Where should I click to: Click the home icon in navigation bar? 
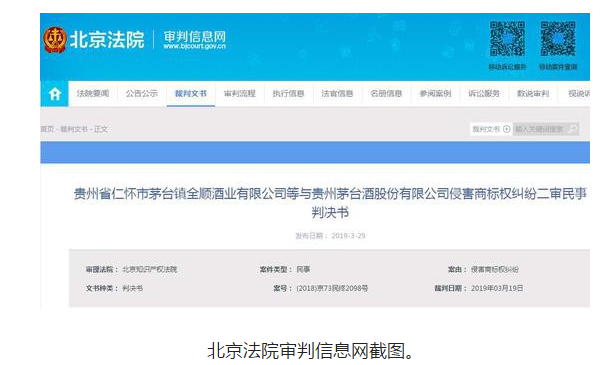coord(55,94)
